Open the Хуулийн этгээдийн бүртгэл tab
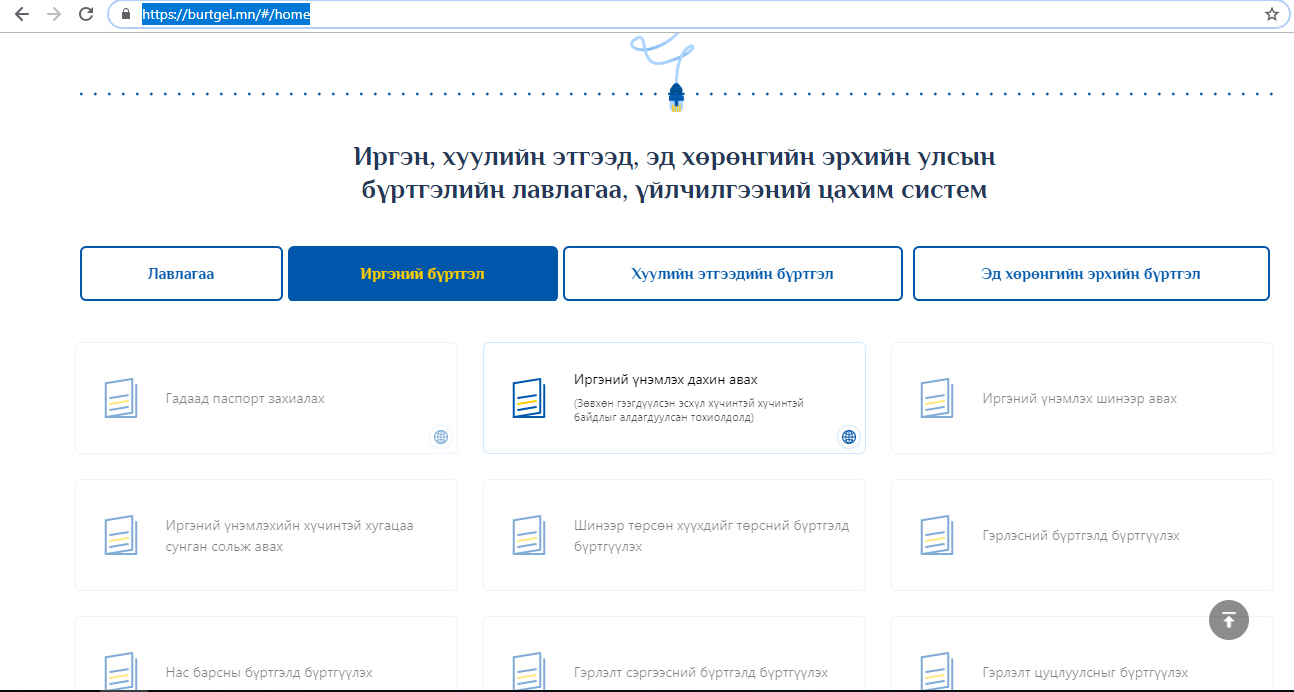The height and width of the screenshot is (692, 1294). click(x=732, y=273)
